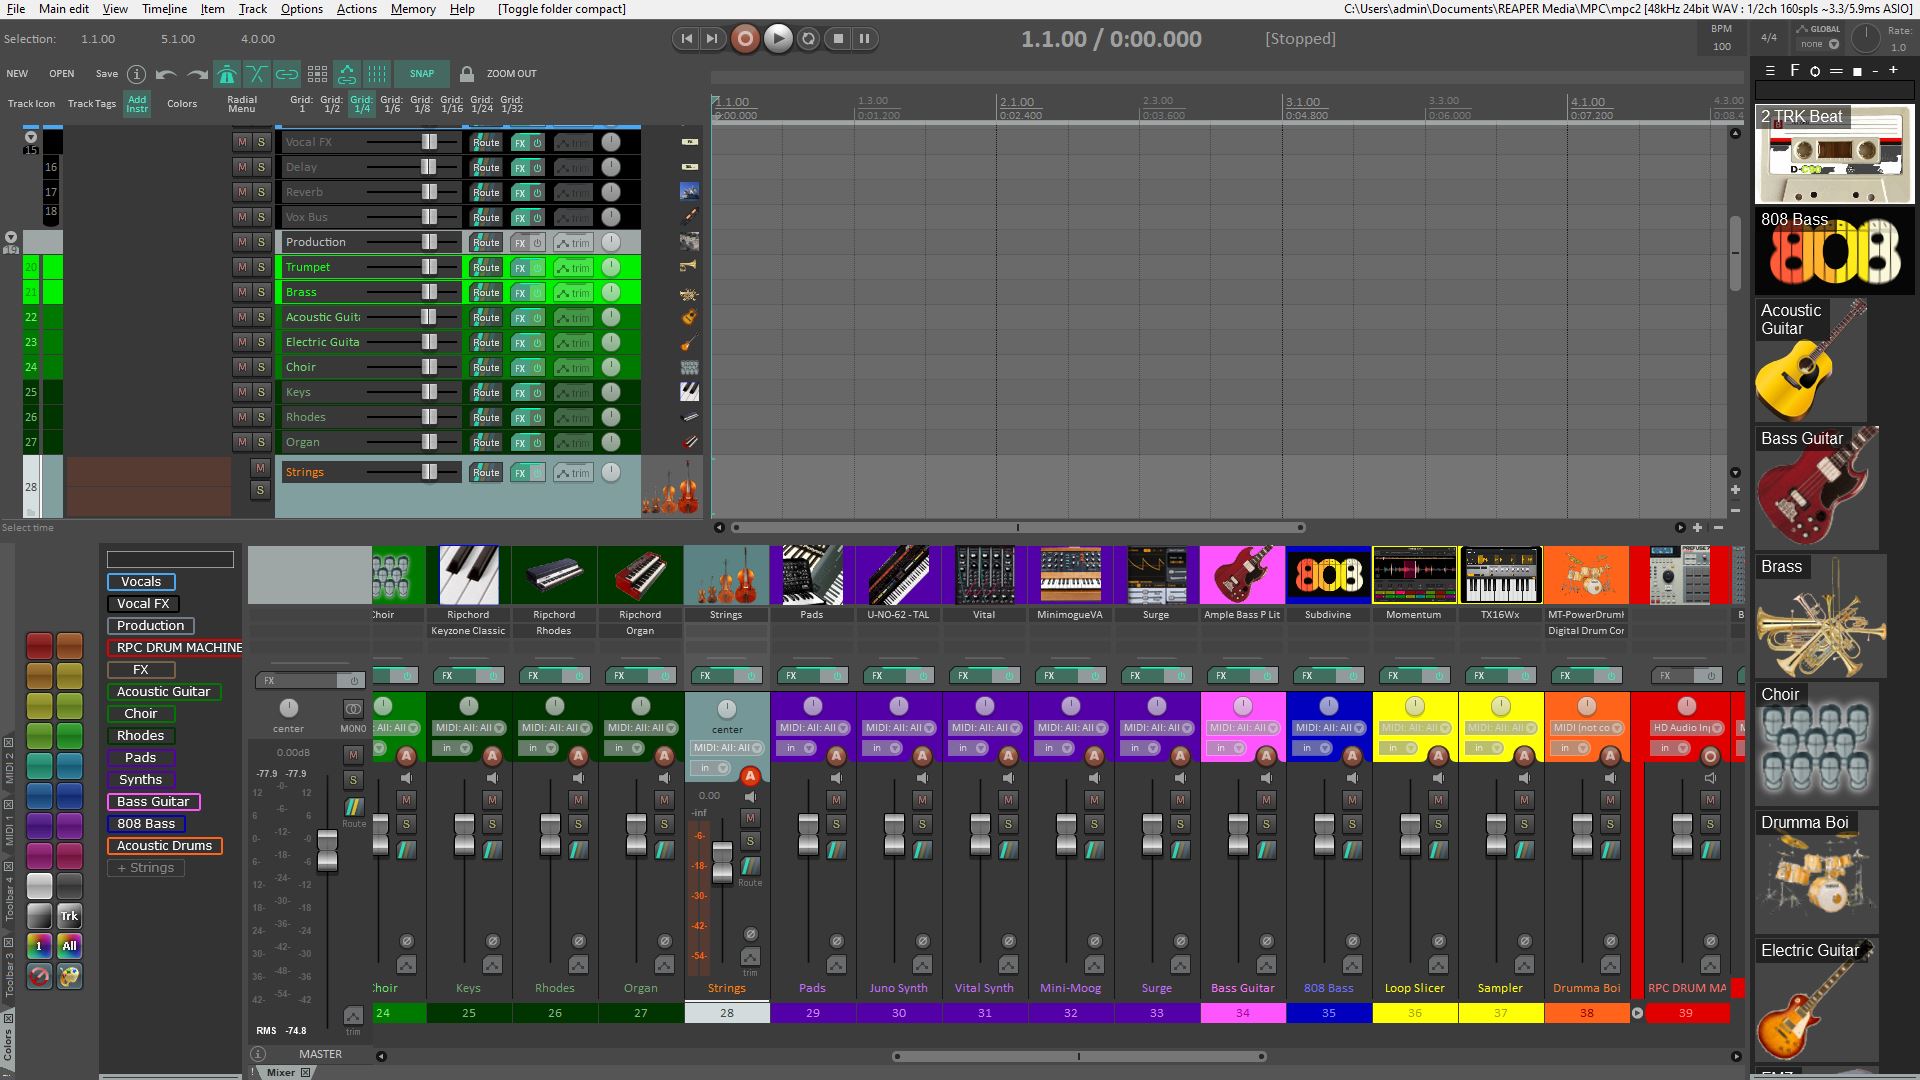
Task: Collapse the Production folder arrow
Action: (11, 238)
